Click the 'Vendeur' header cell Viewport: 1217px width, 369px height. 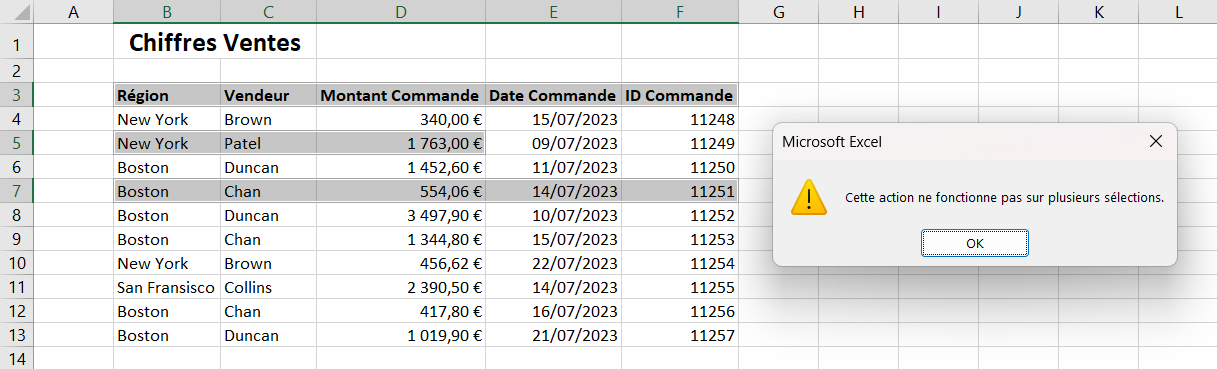tap(269, 95)
